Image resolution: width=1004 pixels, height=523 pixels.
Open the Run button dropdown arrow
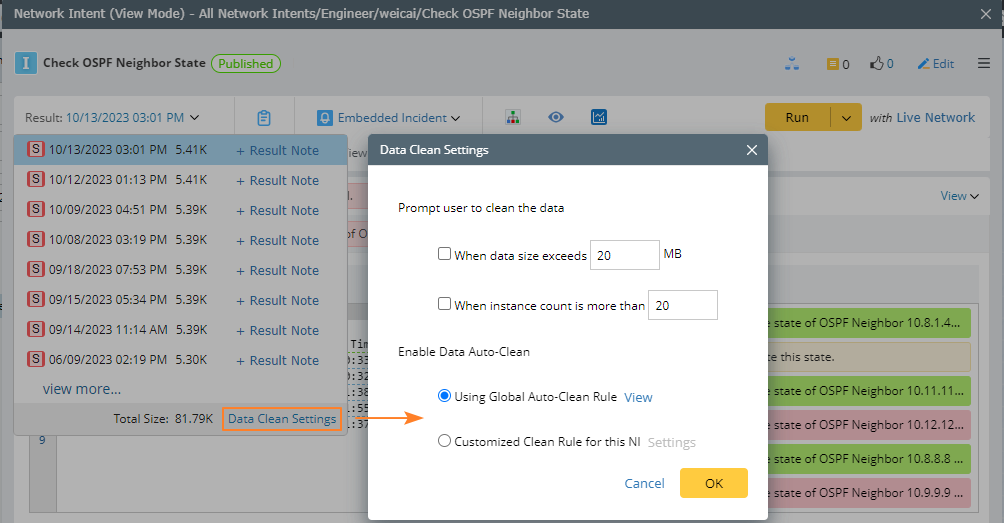(x=846, y=118)
